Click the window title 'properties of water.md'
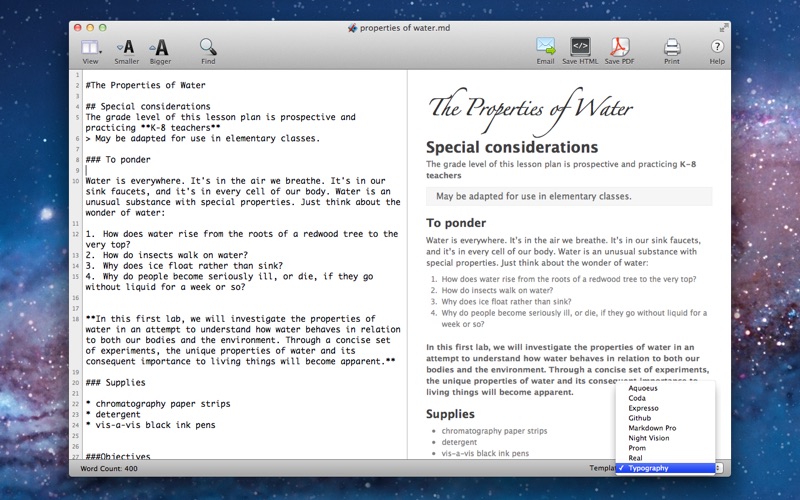Screen dimensions: 800x500 point(405,28)
